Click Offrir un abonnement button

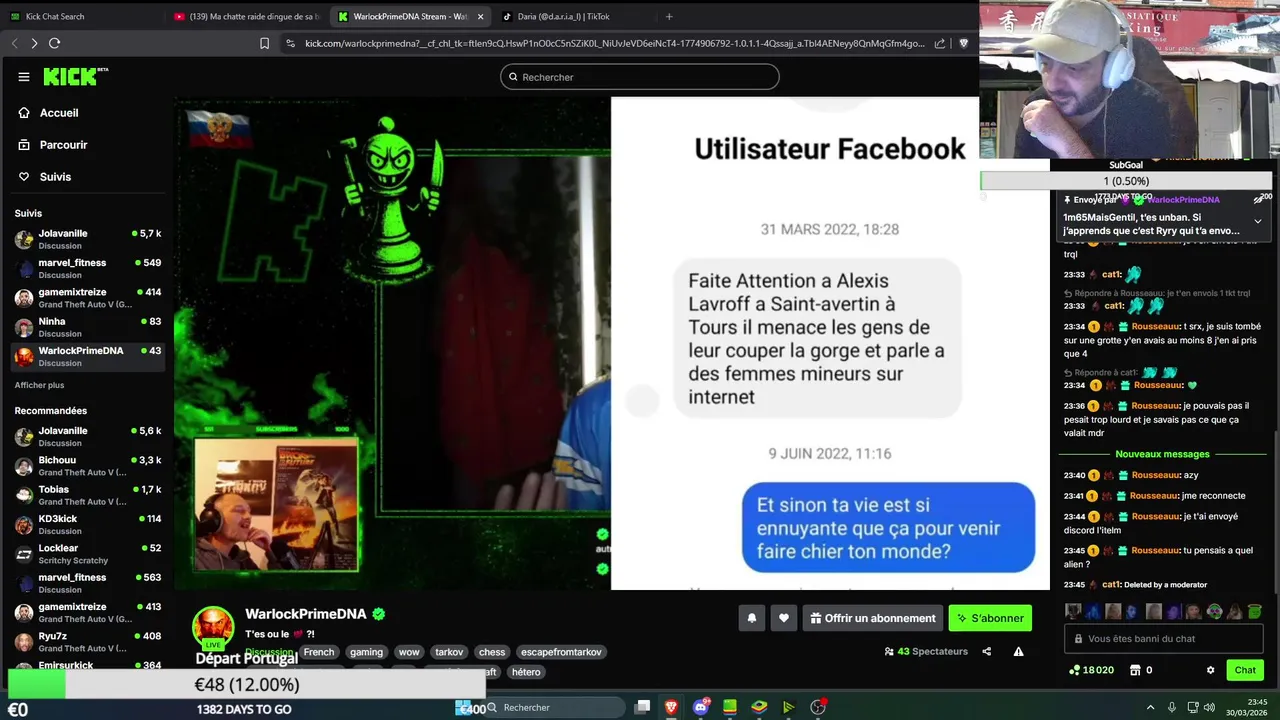click(x=872, y=618)
